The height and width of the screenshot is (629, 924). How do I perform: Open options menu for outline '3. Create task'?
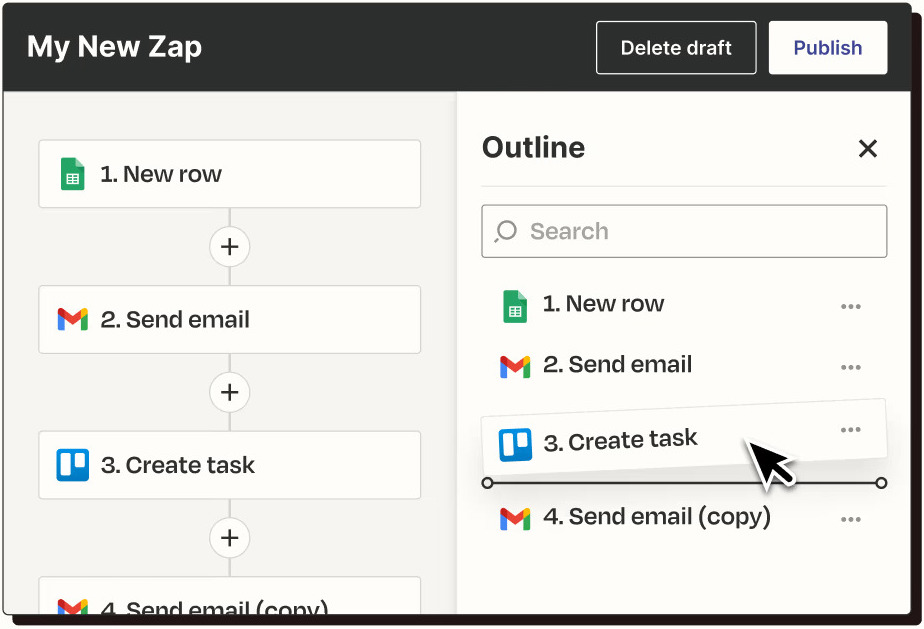[x=850, y=430]
